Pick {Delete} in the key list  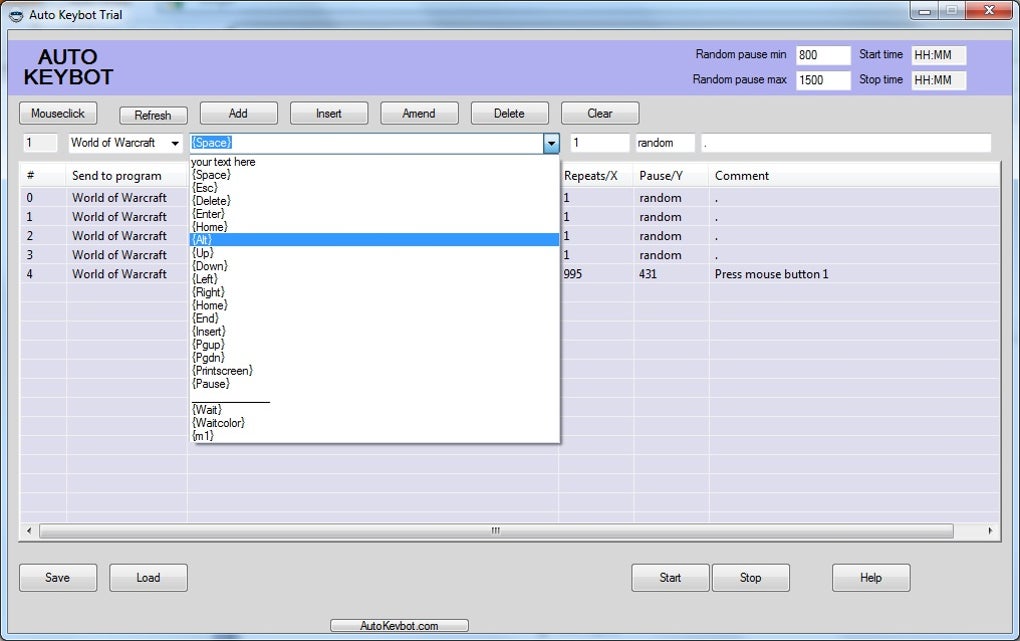point(375,200)
